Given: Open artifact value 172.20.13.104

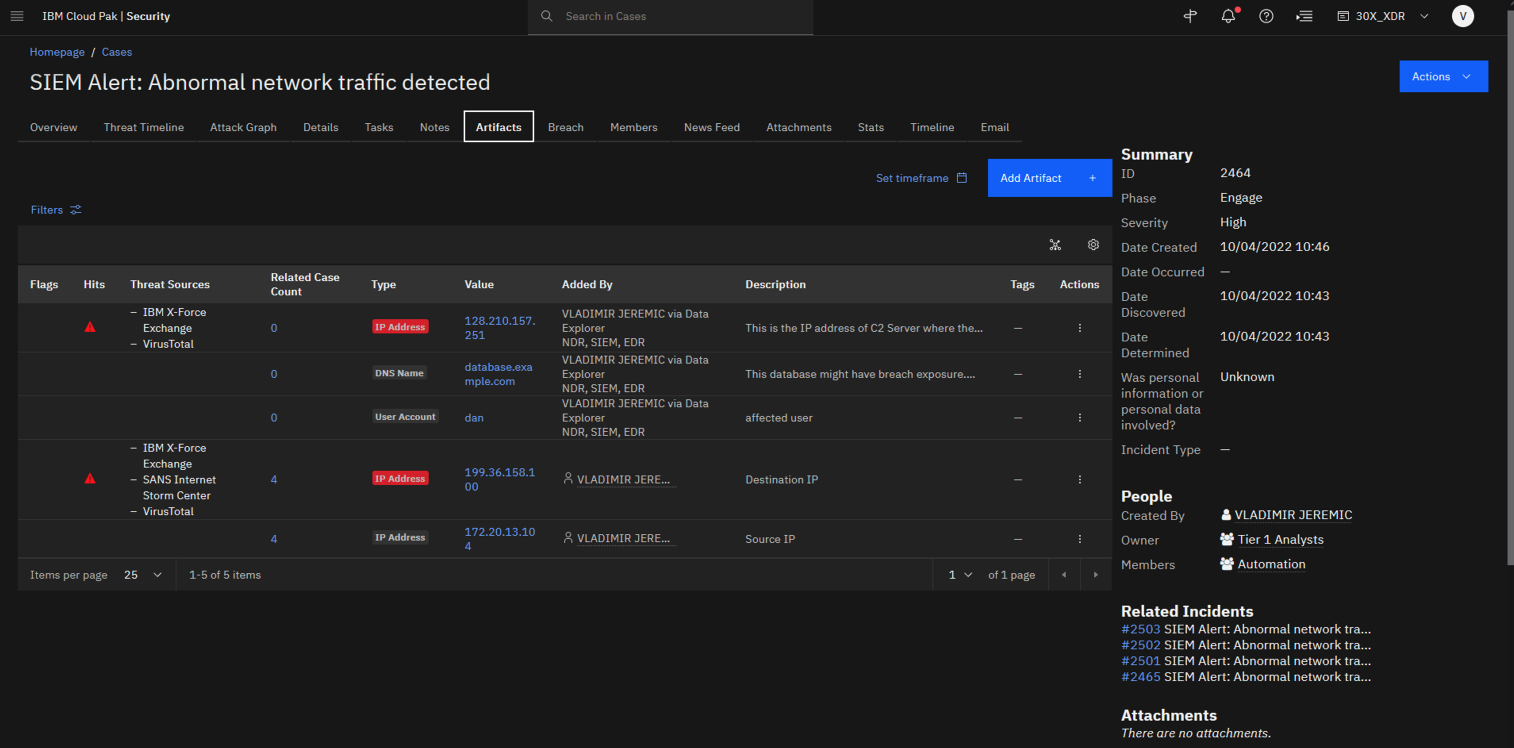Looking at the screenshot, I should coord(500,539).
